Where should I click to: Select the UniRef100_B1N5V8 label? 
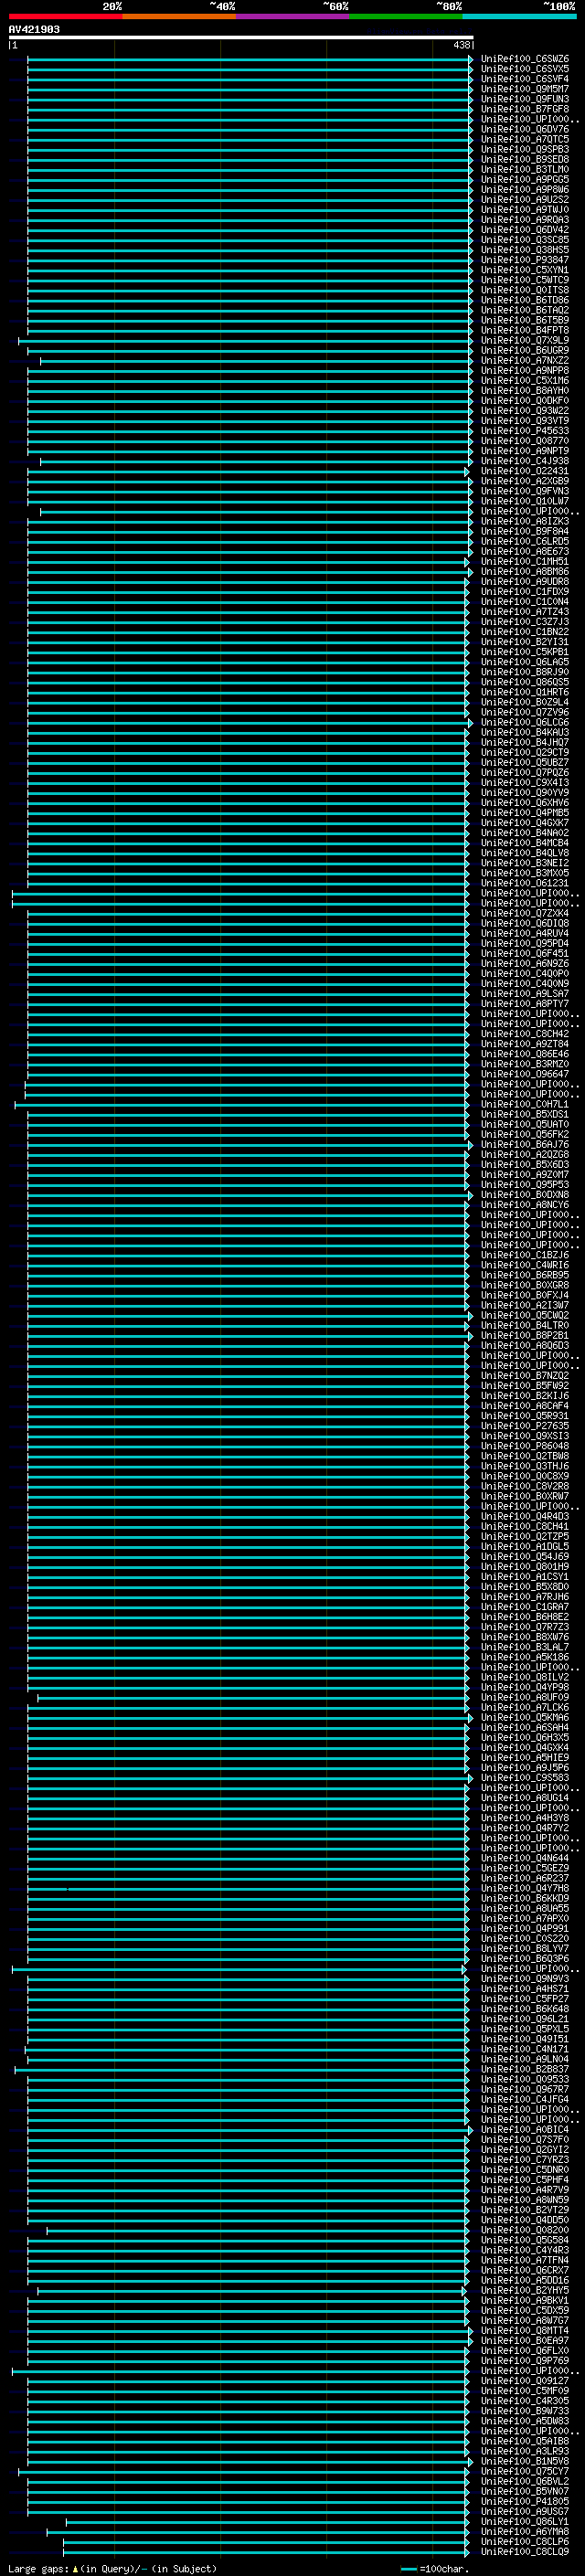click(x=525, y=2461)
